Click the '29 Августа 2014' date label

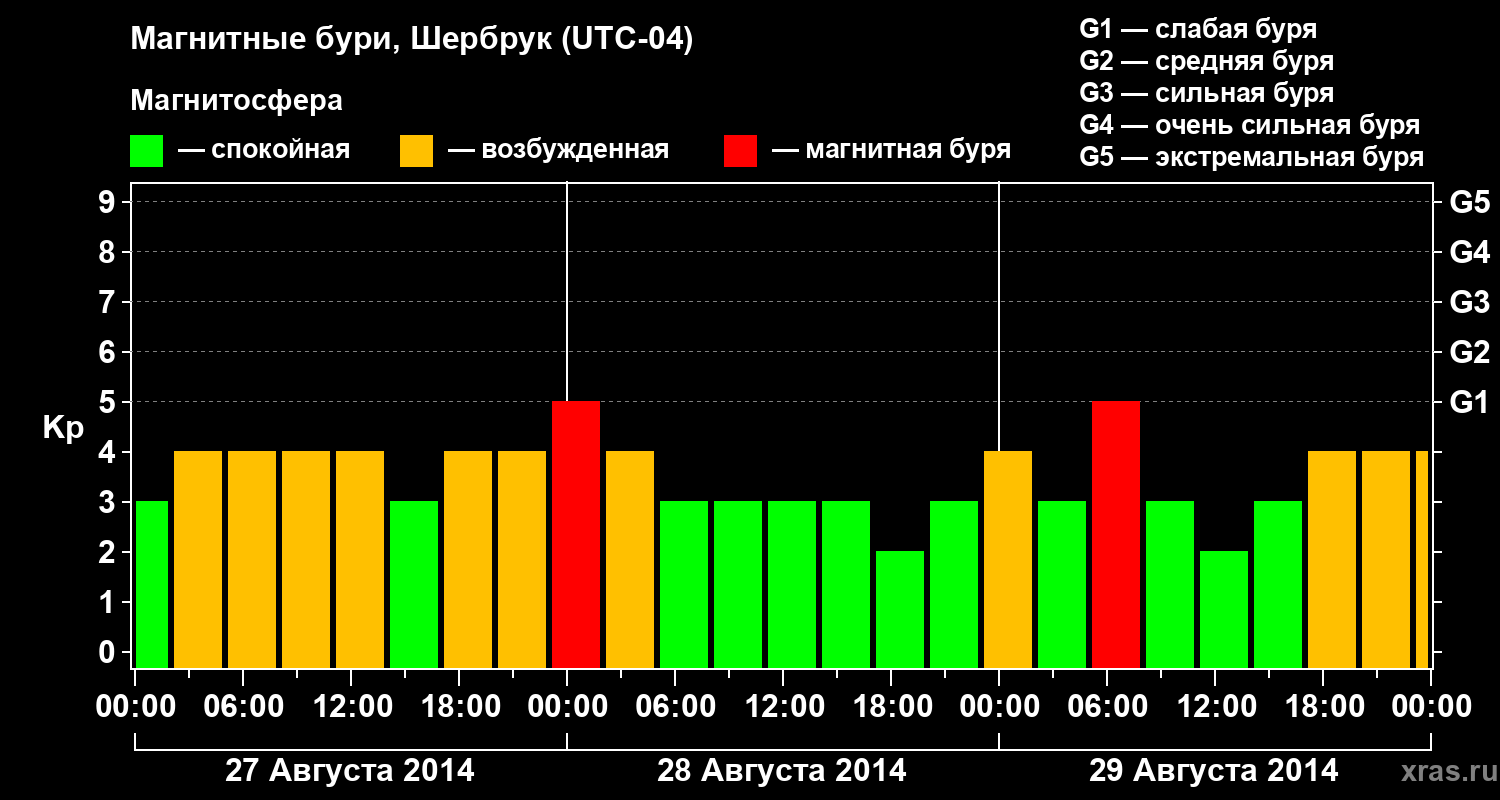[x=1214, y=771]
